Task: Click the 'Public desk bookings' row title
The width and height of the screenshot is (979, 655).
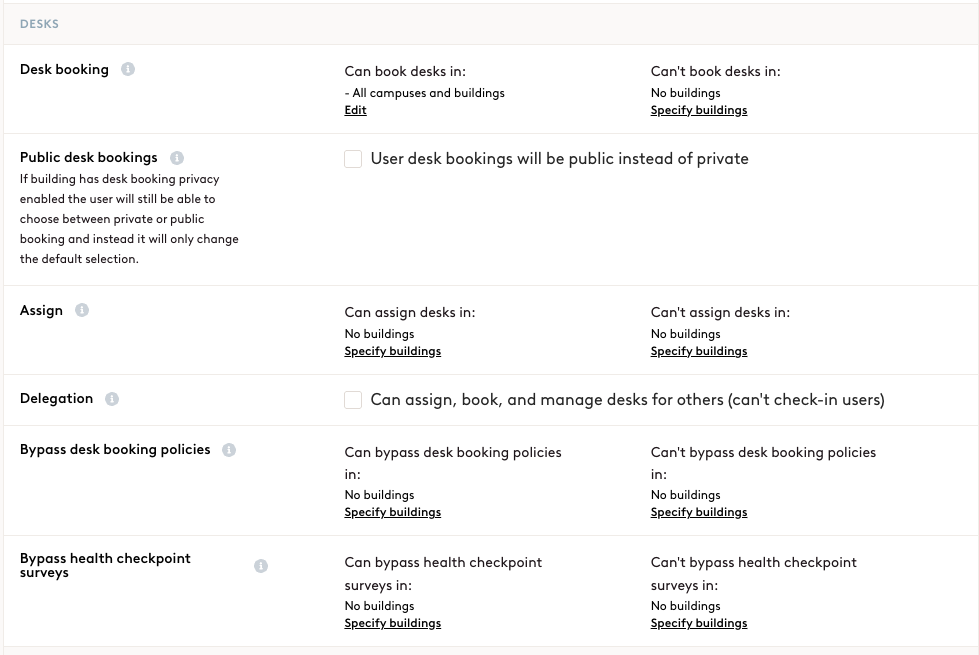Action: pos(89,157)
